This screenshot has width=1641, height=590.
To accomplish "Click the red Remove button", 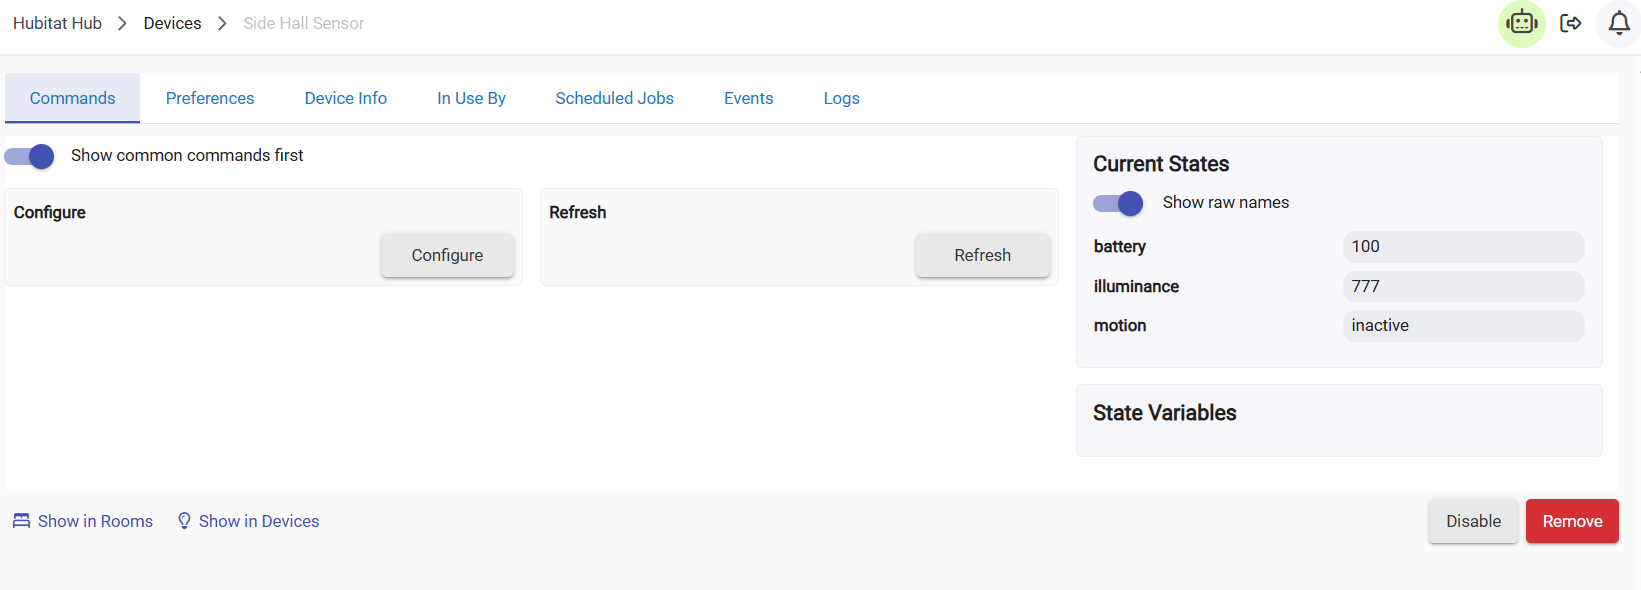I will point(1571,521).
